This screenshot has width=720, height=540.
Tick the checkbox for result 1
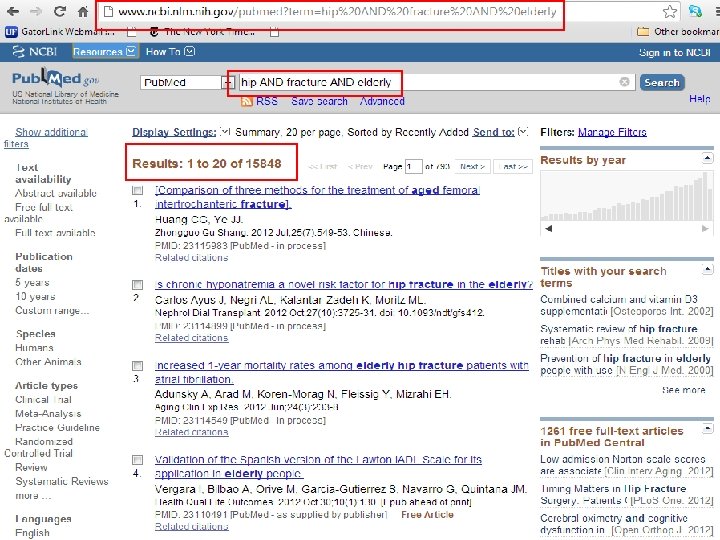(137, 190)
